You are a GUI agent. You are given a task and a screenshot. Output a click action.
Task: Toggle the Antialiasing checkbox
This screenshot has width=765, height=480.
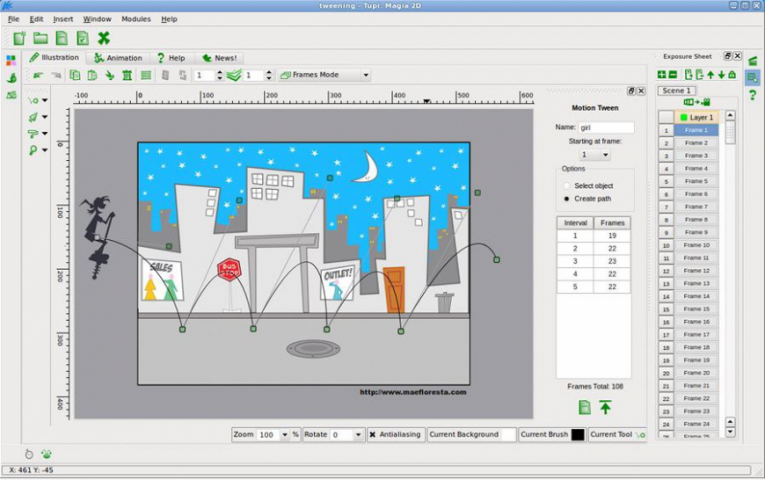373,435
